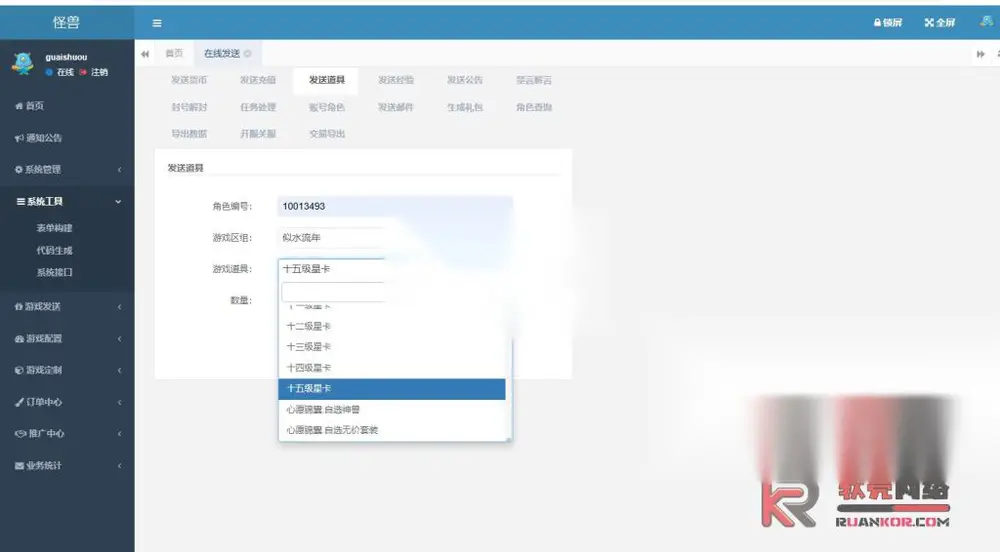The width and height of the screenshot is (1000, 552).
Task: Open the 游戏道具 dropdown showing 十五级星卡
Action: [x=395, y=269]
